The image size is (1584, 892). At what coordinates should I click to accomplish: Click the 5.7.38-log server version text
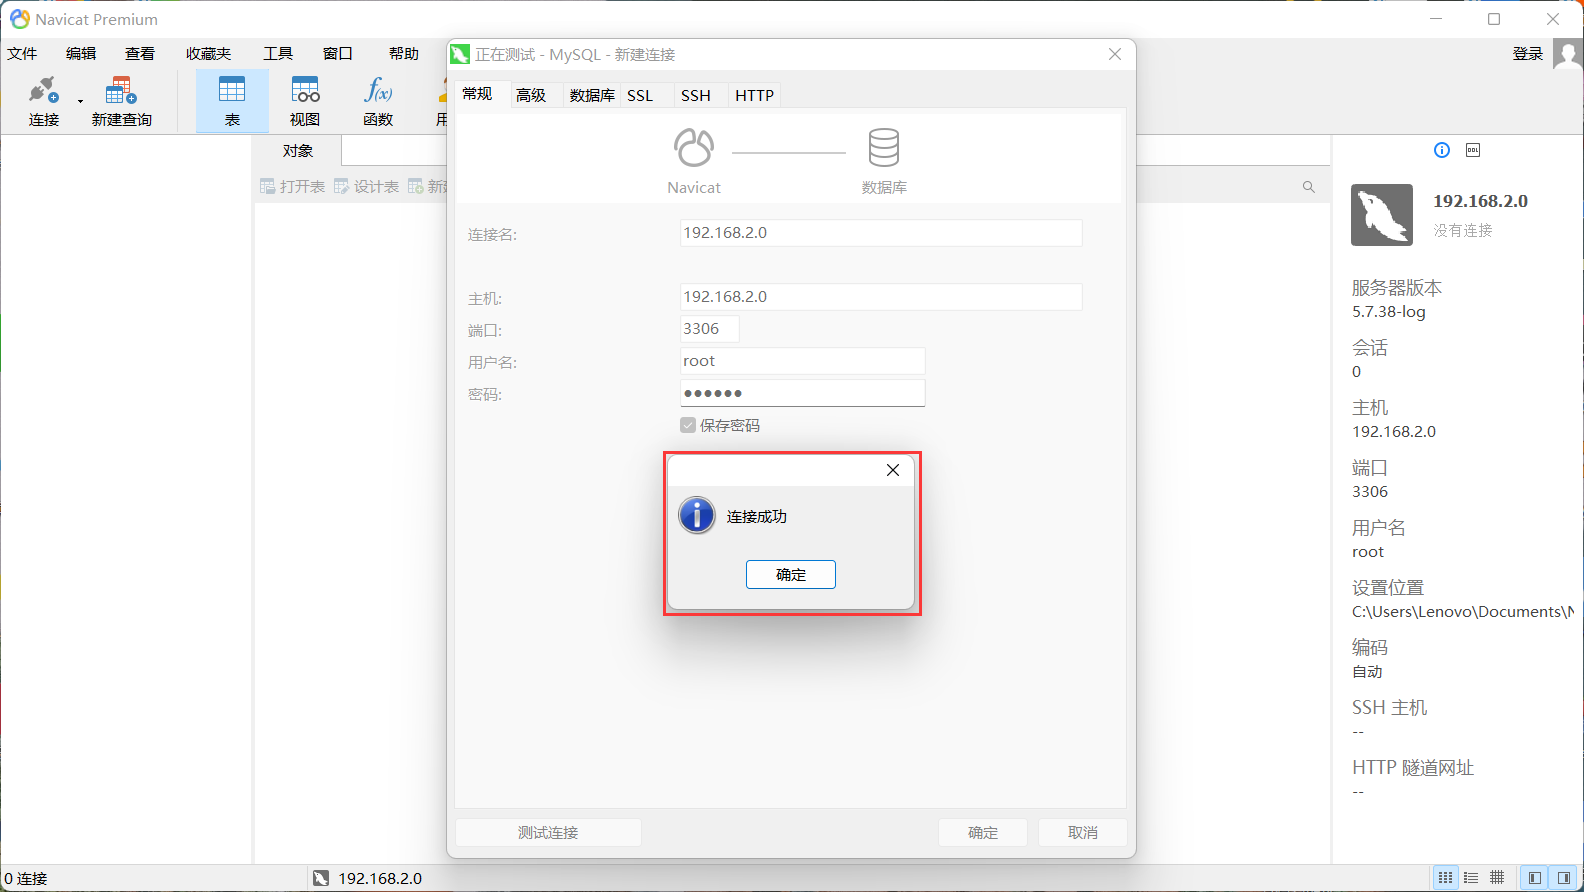(1389, 312)
